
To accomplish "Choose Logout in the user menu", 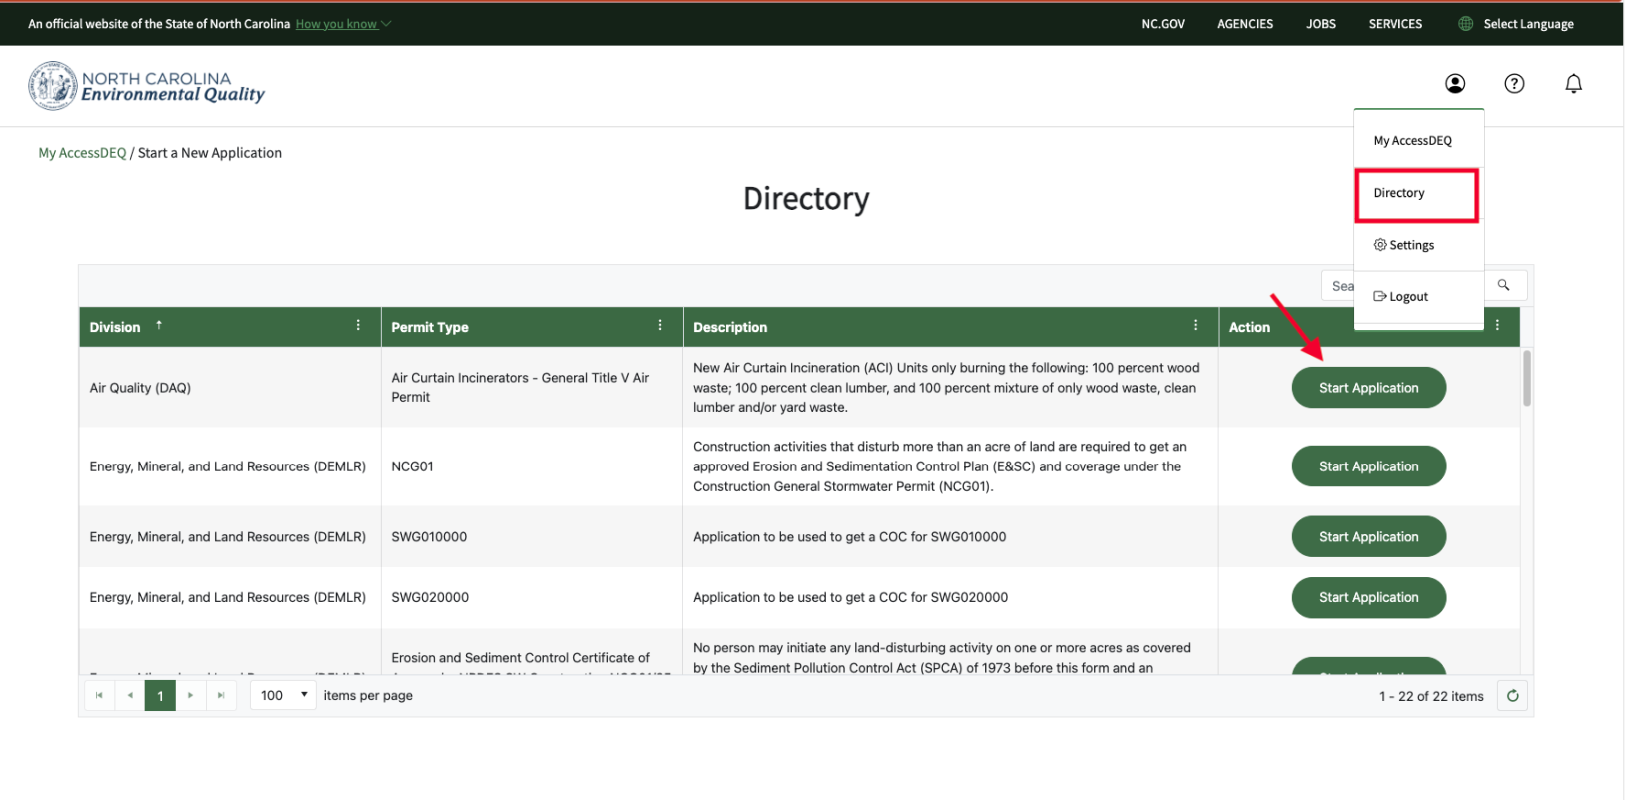I will pos(1401,297).
